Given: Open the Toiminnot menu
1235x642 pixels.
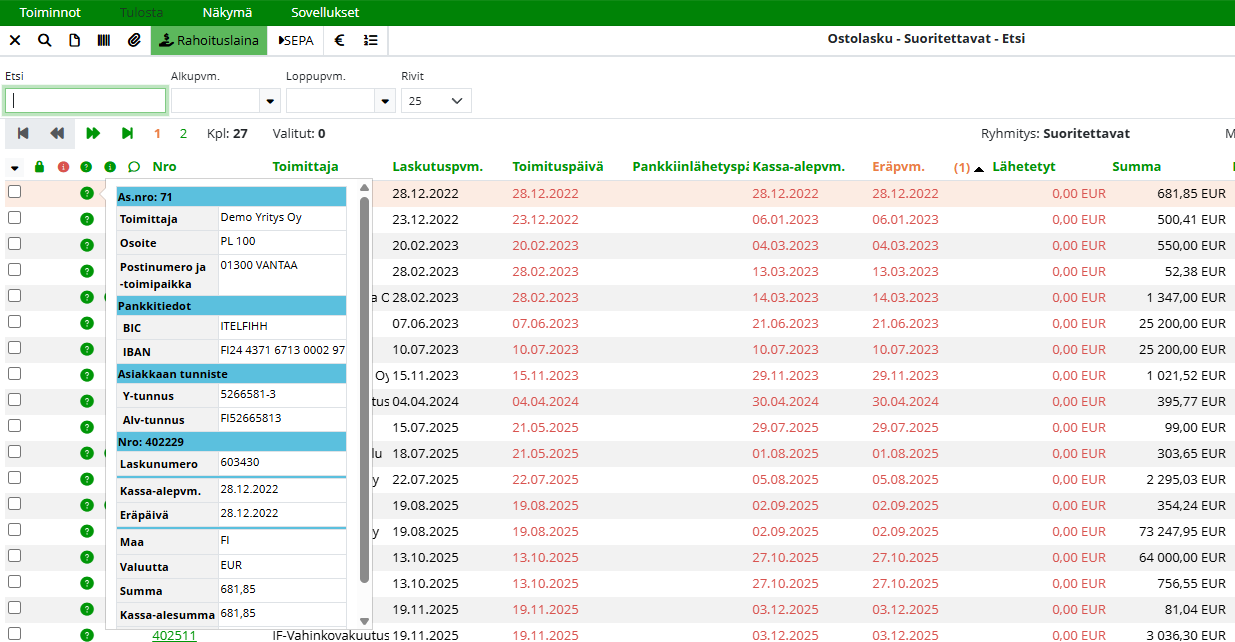Looking at the screenshot, I should tap(50, 13).
